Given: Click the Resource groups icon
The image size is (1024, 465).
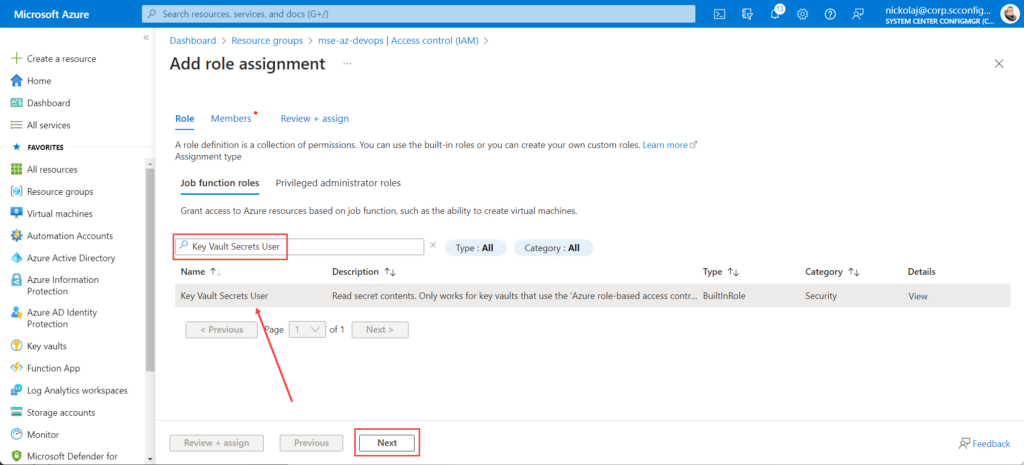Looking at the screenshot, I should coord(17,191).
